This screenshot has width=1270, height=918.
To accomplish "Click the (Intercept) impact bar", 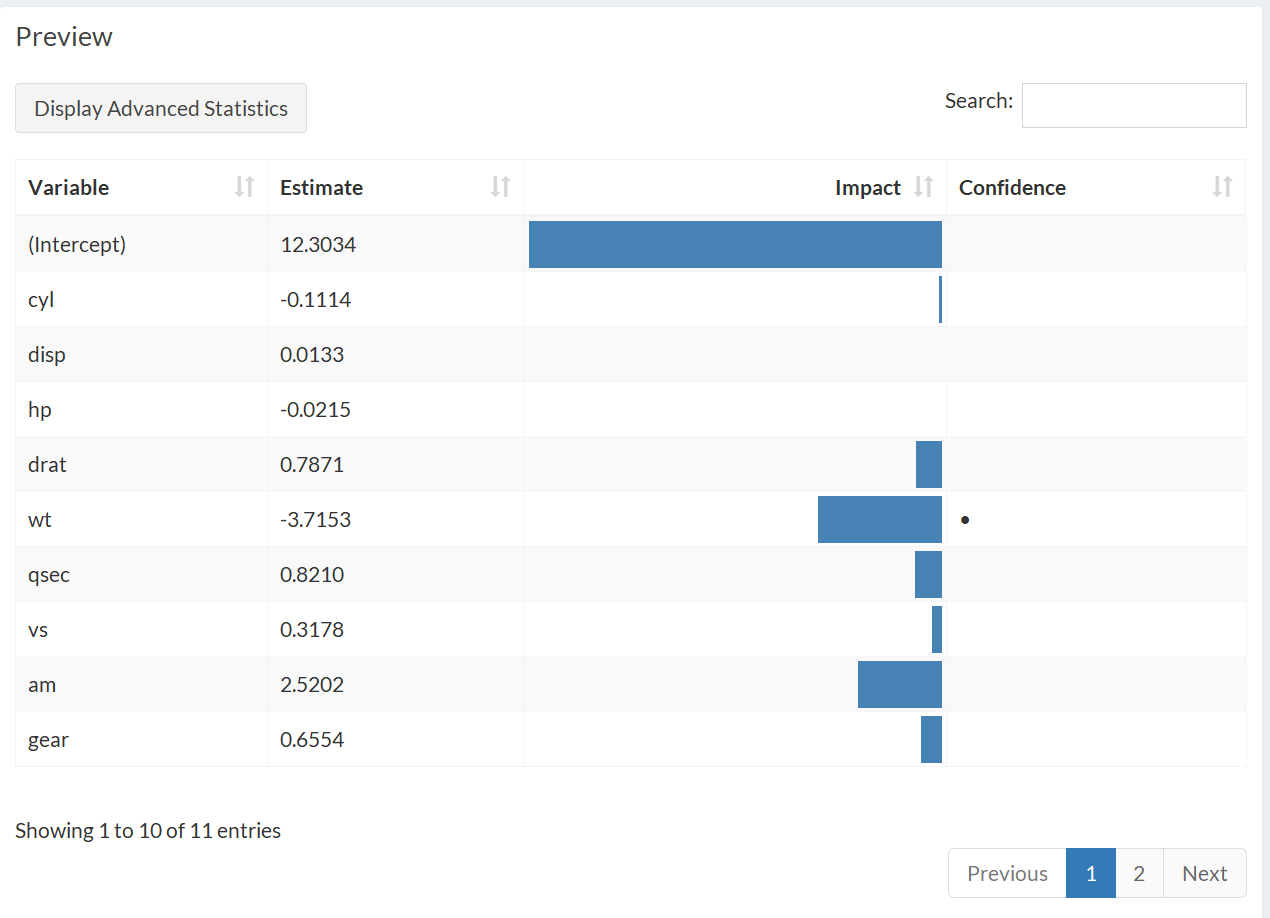I will point(735,244).
